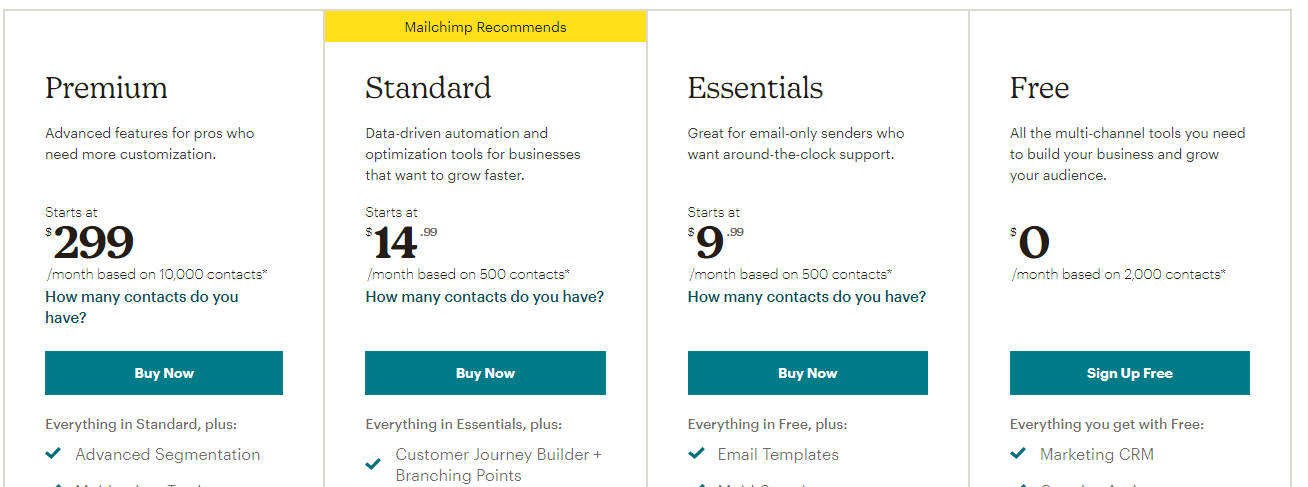Click the Standard plan Buy Now button
Viewport: 1308px width, 487px height.
coord(485,373)
